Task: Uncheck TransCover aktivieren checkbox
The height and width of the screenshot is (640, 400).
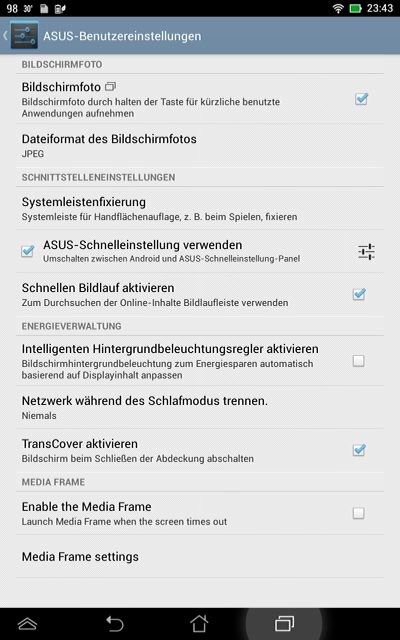Action: (359, 450)
